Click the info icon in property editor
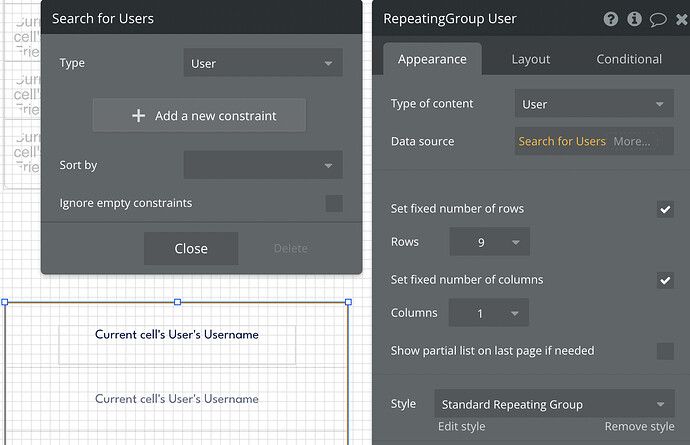Viewport: 690px width, 445px height. click(x=634, y=19)
